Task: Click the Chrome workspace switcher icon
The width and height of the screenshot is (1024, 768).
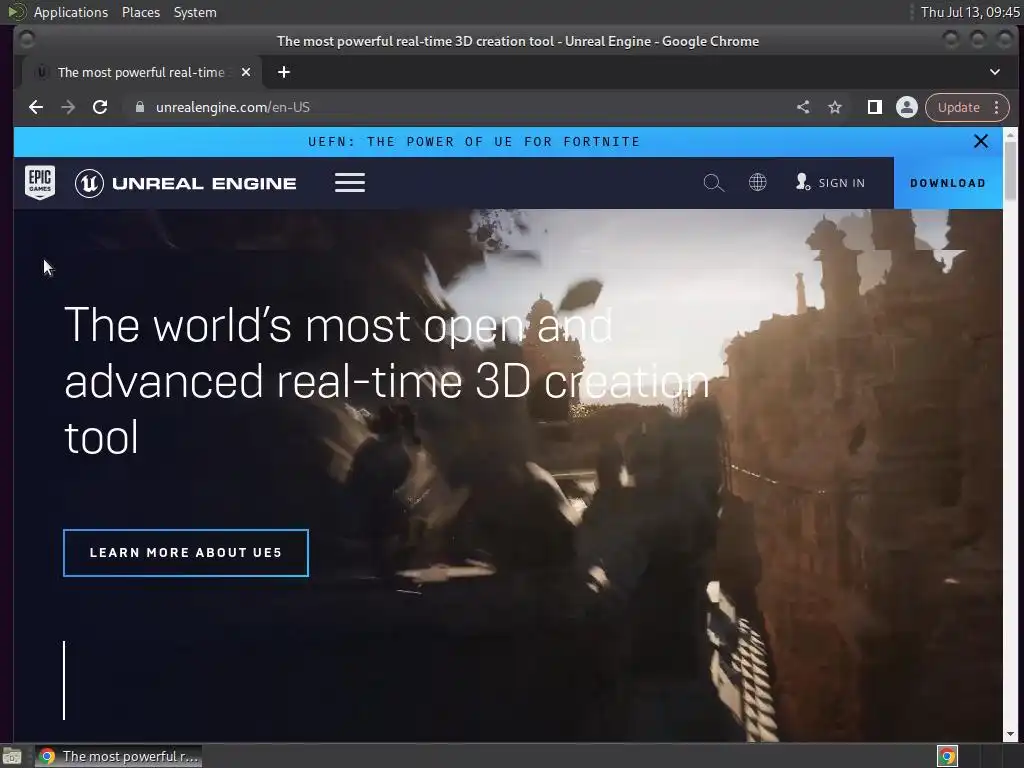Action: (947, 756)
